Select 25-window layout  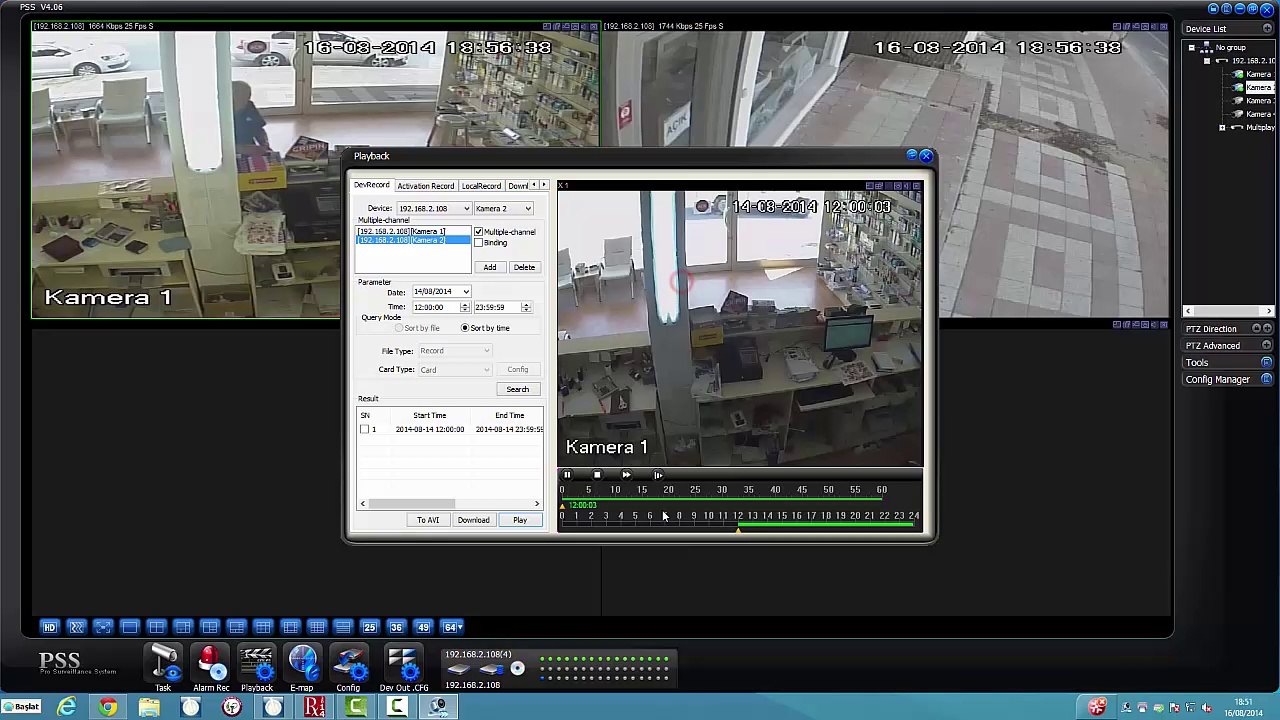369,627
